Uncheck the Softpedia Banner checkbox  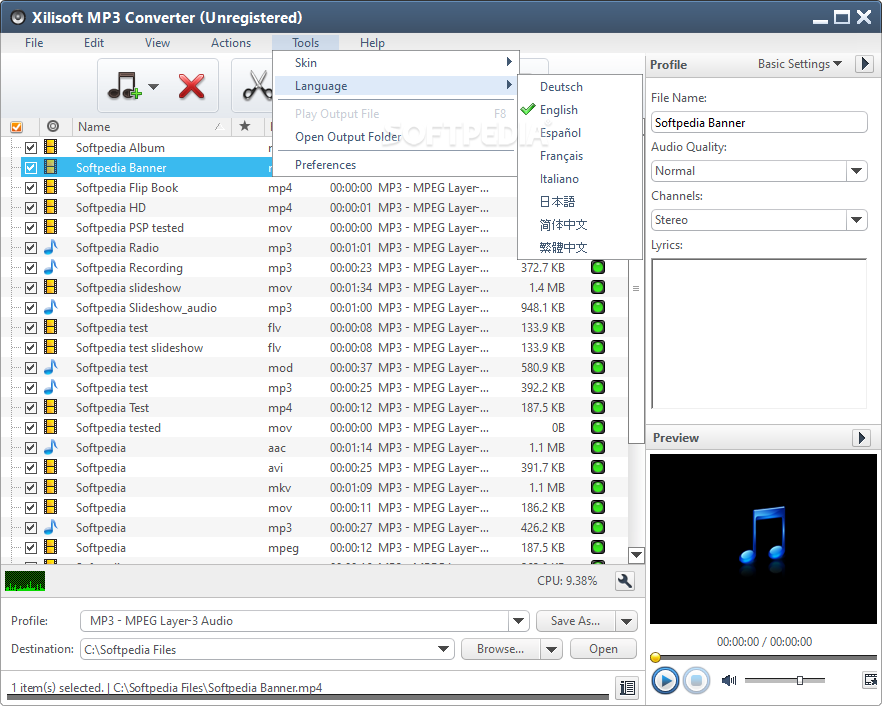pyautogui.click(x=31, y=168)
